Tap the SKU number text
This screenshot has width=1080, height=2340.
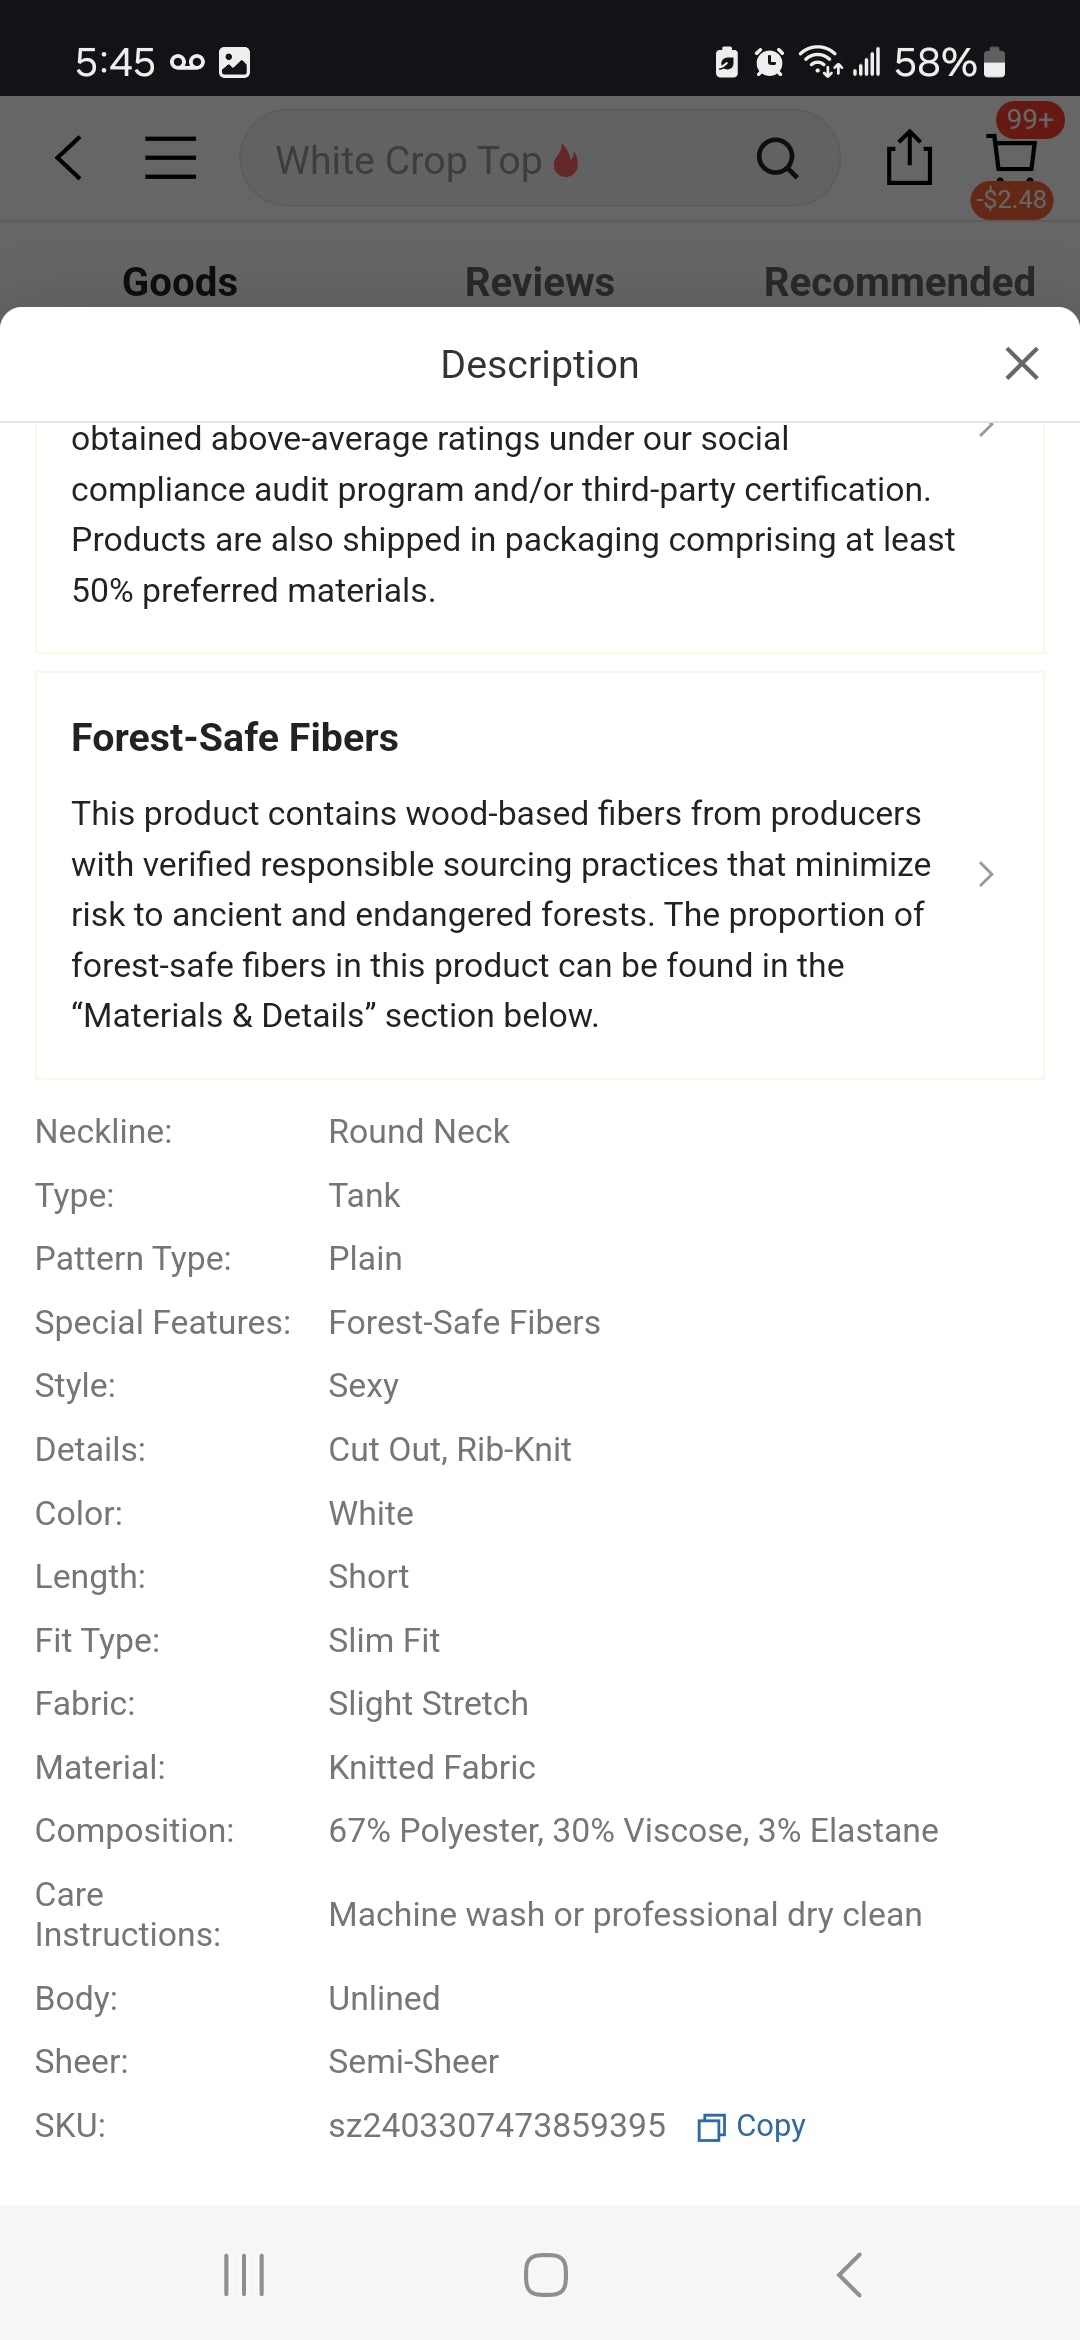tap(497, 2125)
